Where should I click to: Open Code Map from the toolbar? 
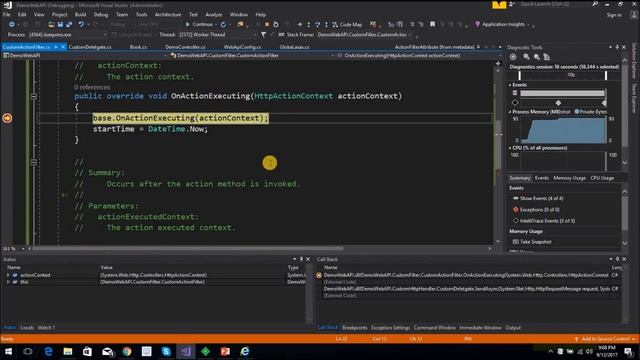(x=347, y=24)
